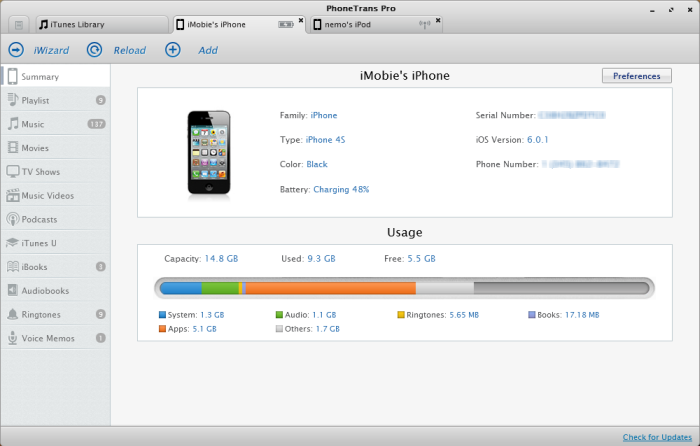Click the iWizard label
Screen dimensions: 700x446
(51, 50)
